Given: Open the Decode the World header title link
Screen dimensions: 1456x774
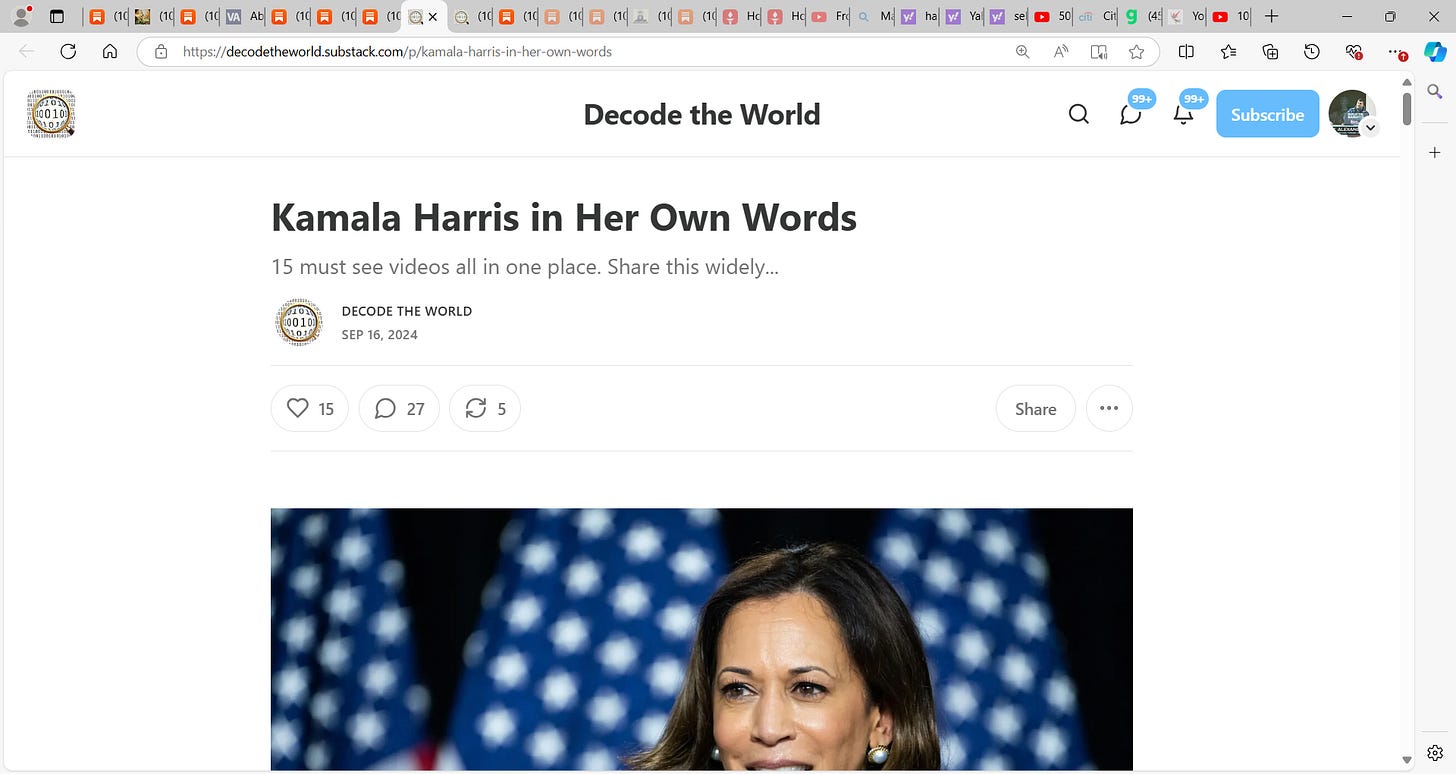Looking at the screenshot, I should tap(702, 115).
